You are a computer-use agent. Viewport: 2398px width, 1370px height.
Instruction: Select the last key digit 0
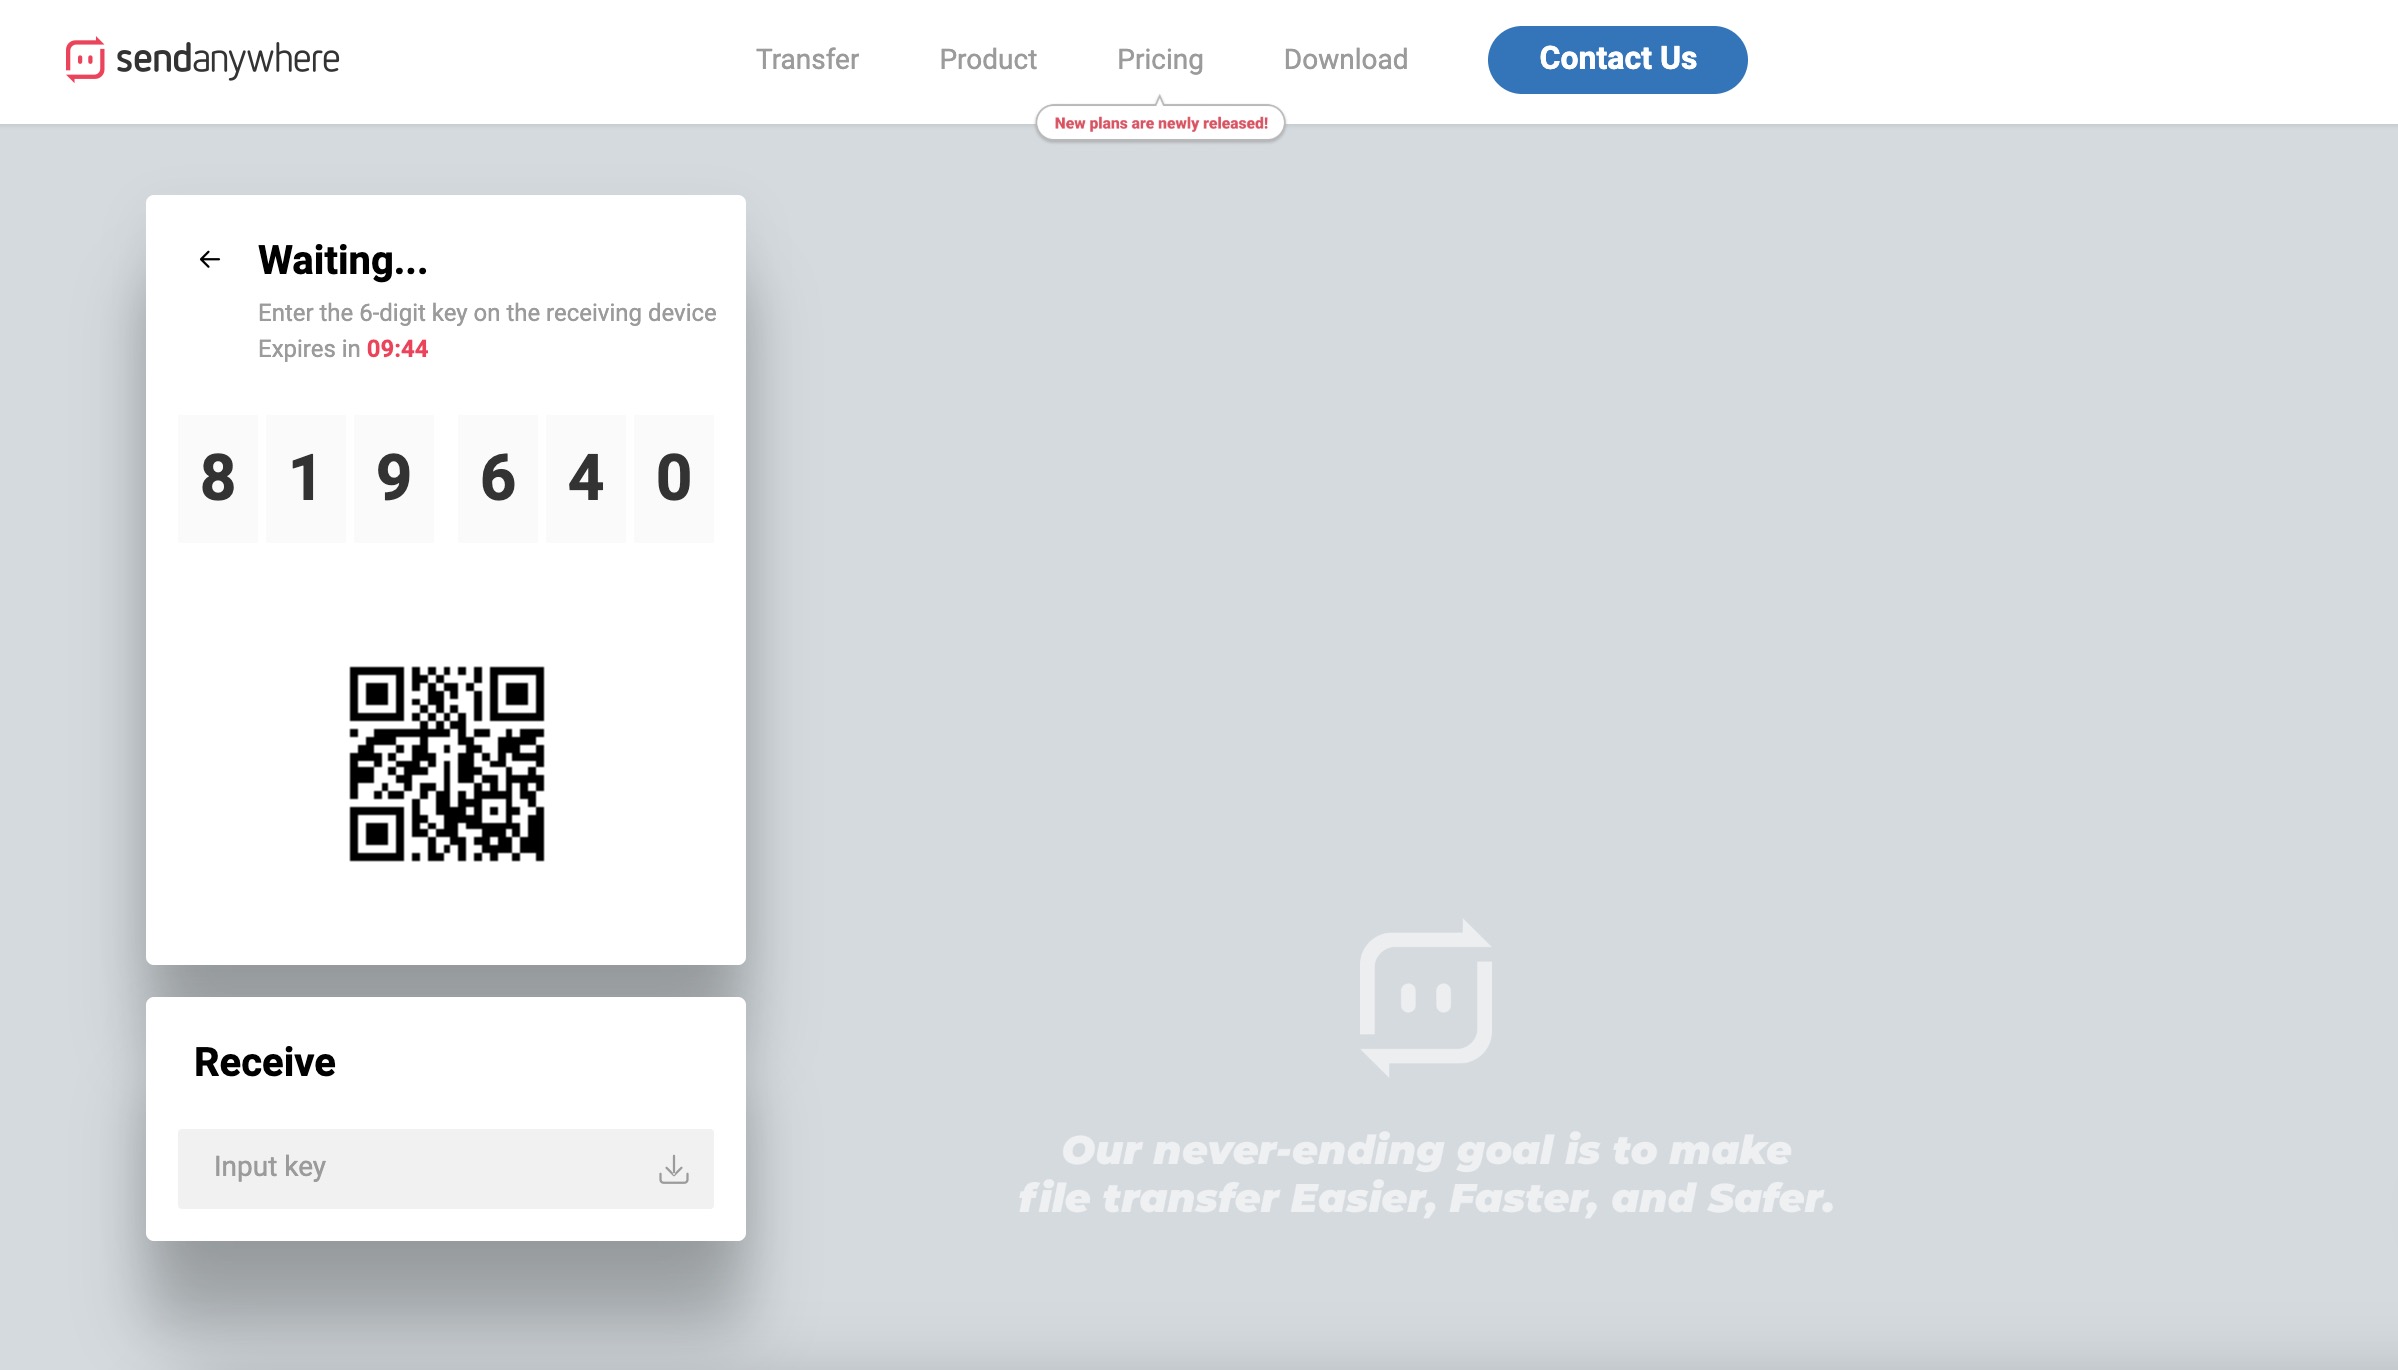click(x=674, y=478)
